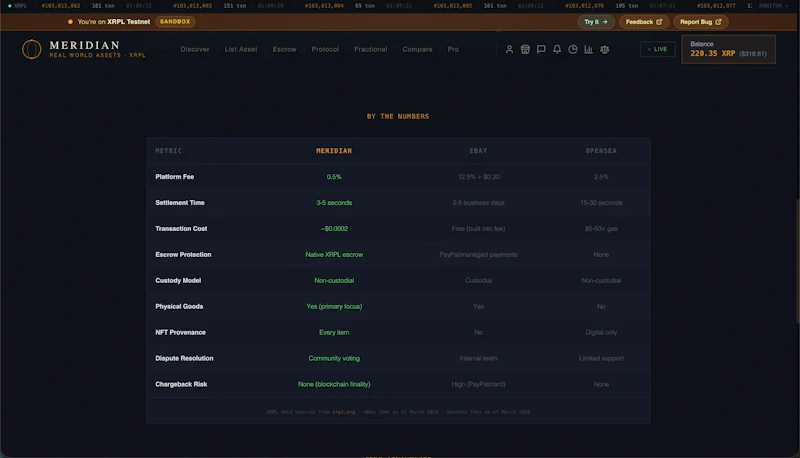Select the Escrow Protection row label
Viewport: 800px width, 458px height.
coord(183,255)
